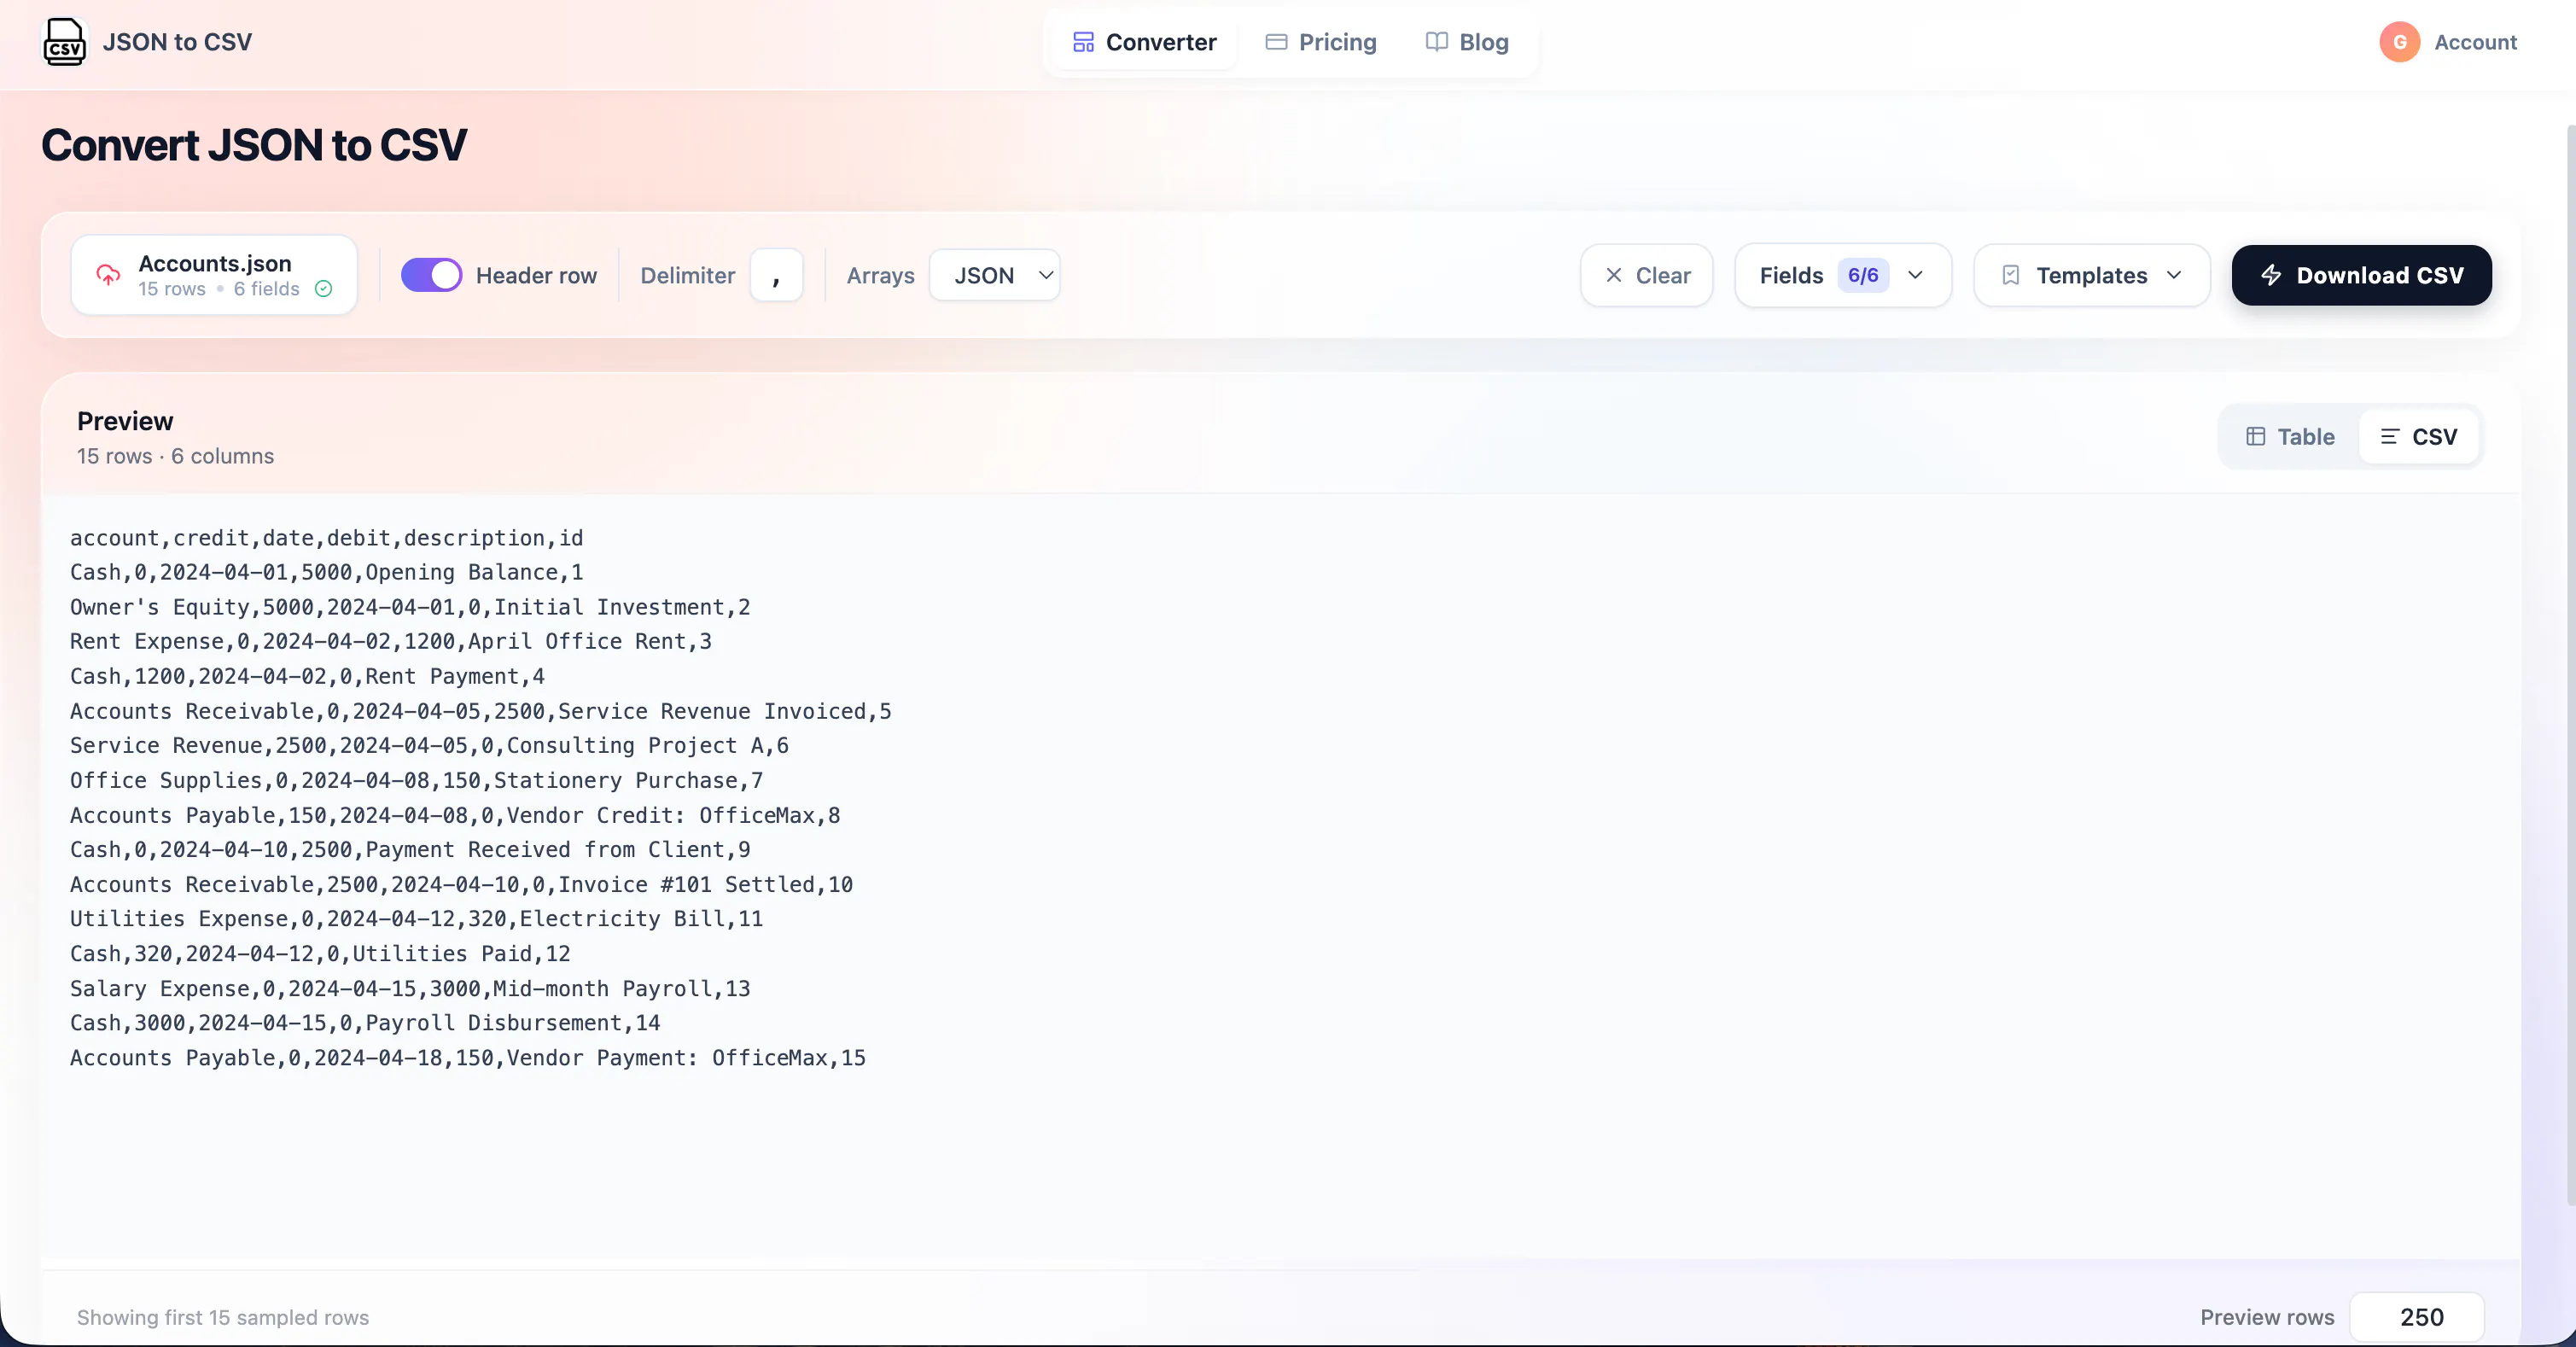This screenshot has width=2576, height=1347.
Task: Click the bookmark icon in Templates
Action: (2011, 275)
